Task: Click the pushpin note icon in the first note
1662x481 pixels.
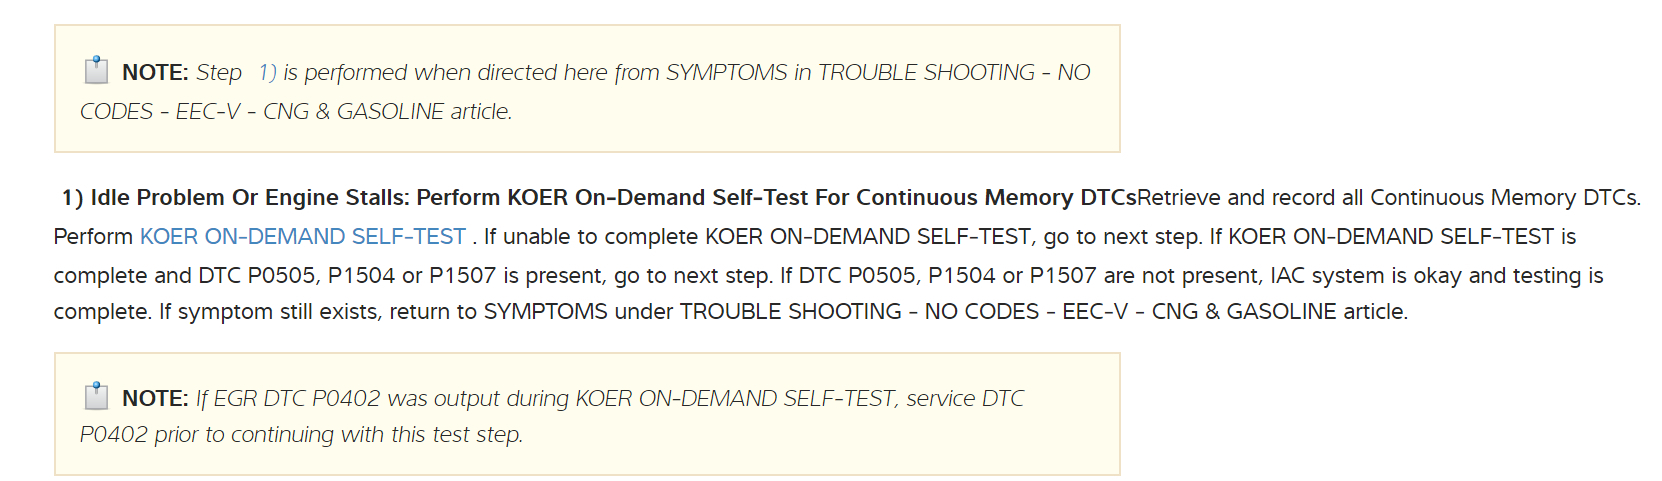Action: [96, 70]
